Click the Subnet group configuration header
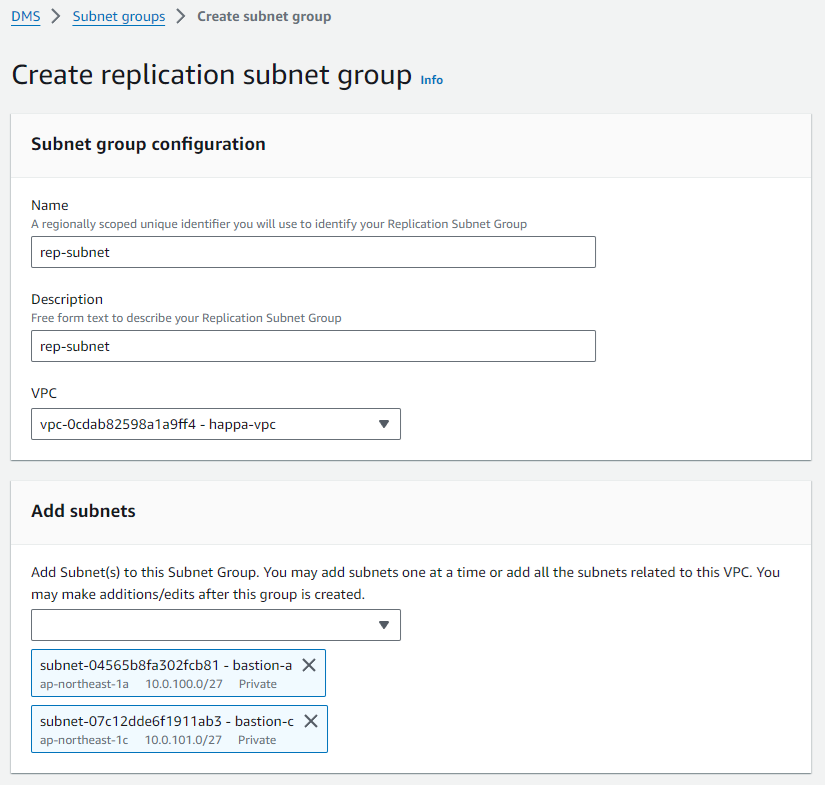 tap(148, 144)
